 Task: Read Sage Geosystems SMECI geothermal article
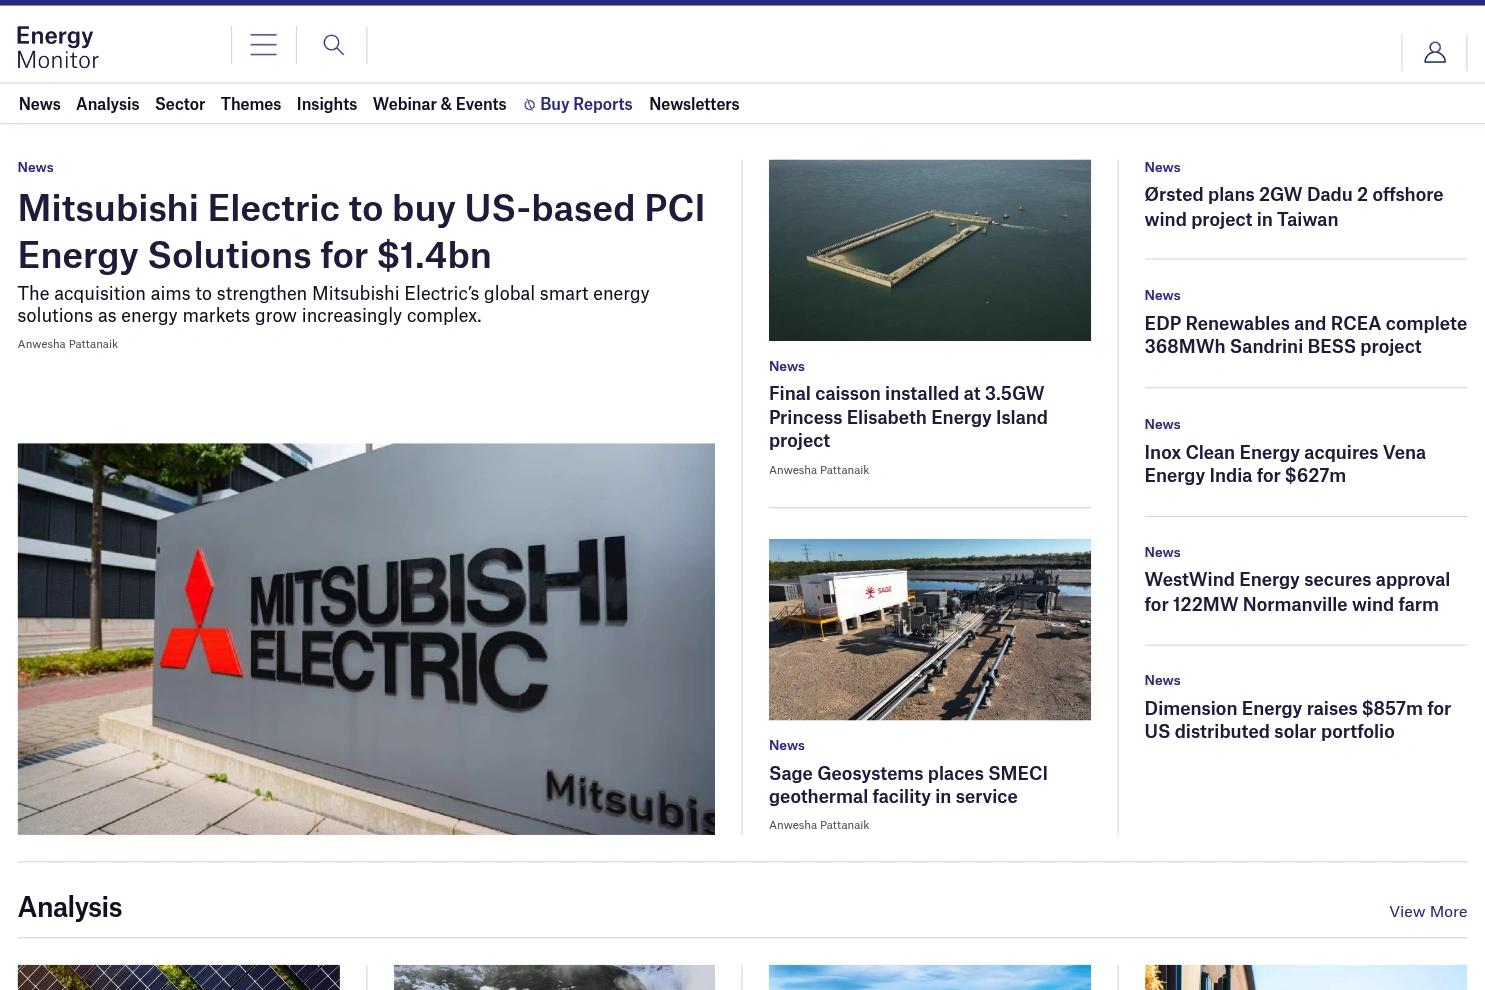click(x=908, y=785)
